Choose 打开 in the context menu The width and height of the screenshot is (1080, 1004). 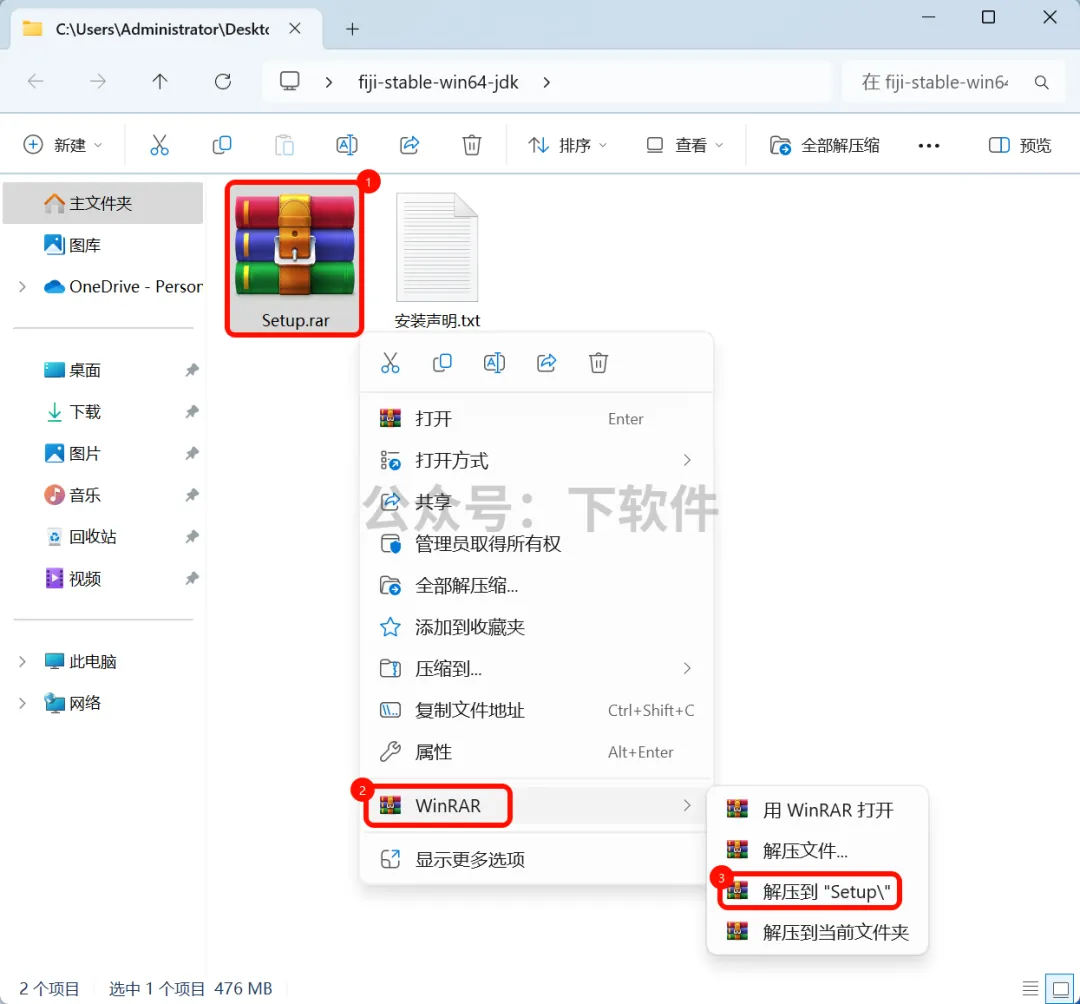click(537, 419)
